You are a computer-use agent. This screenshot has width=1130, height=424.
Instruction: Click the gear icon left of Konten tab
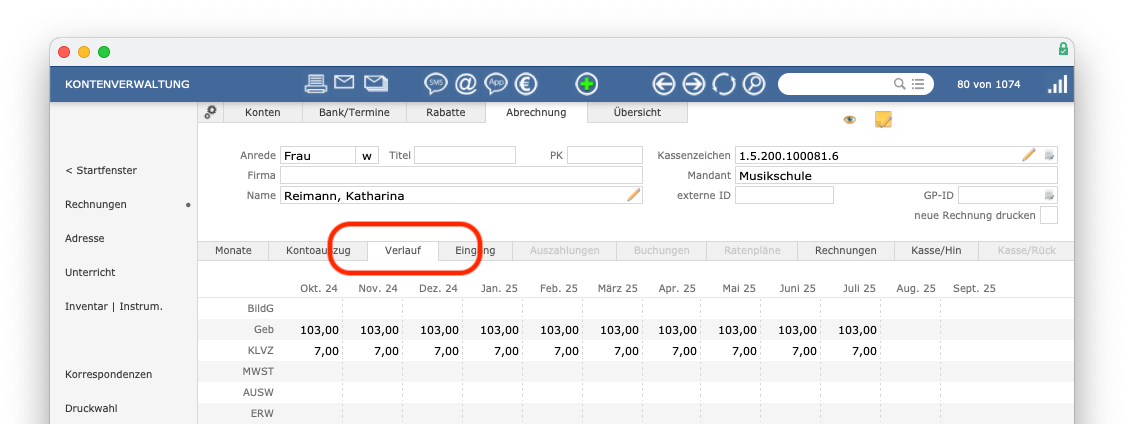tap(210, 112)
